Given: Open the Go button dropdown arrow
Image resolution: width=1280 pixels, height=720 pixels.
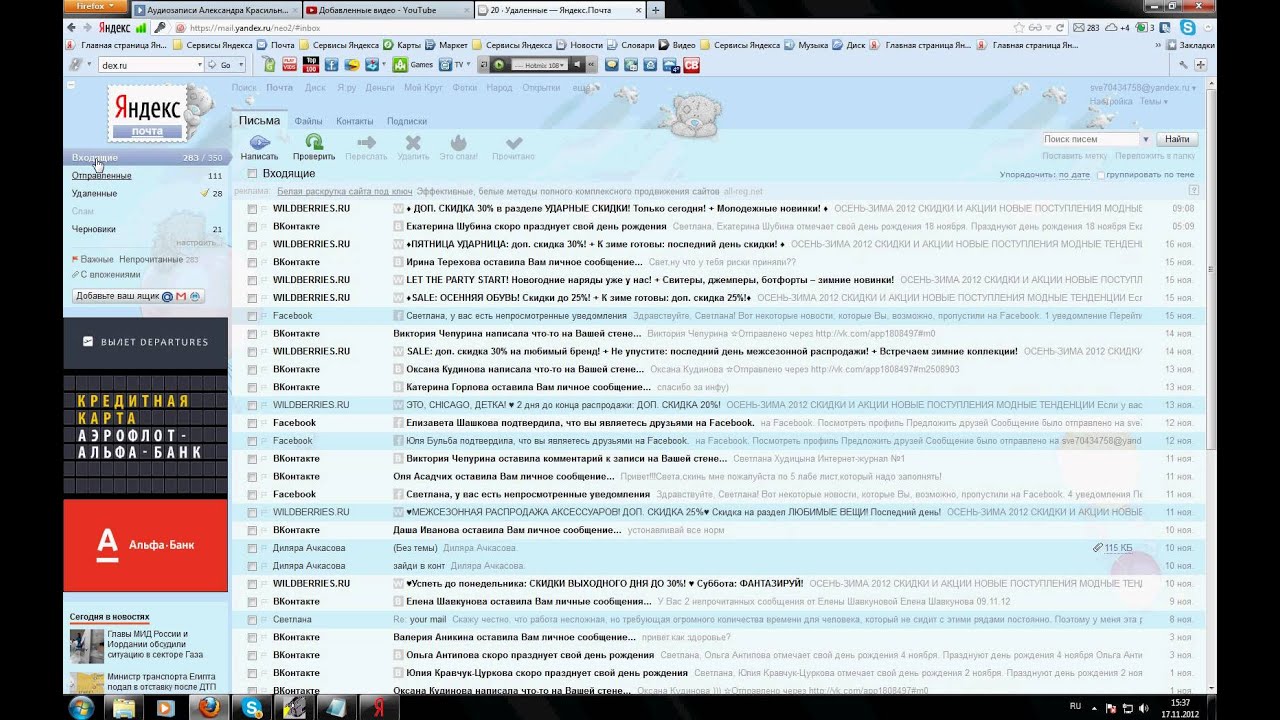Looking at the screenshot, I should tap(239, 64).
